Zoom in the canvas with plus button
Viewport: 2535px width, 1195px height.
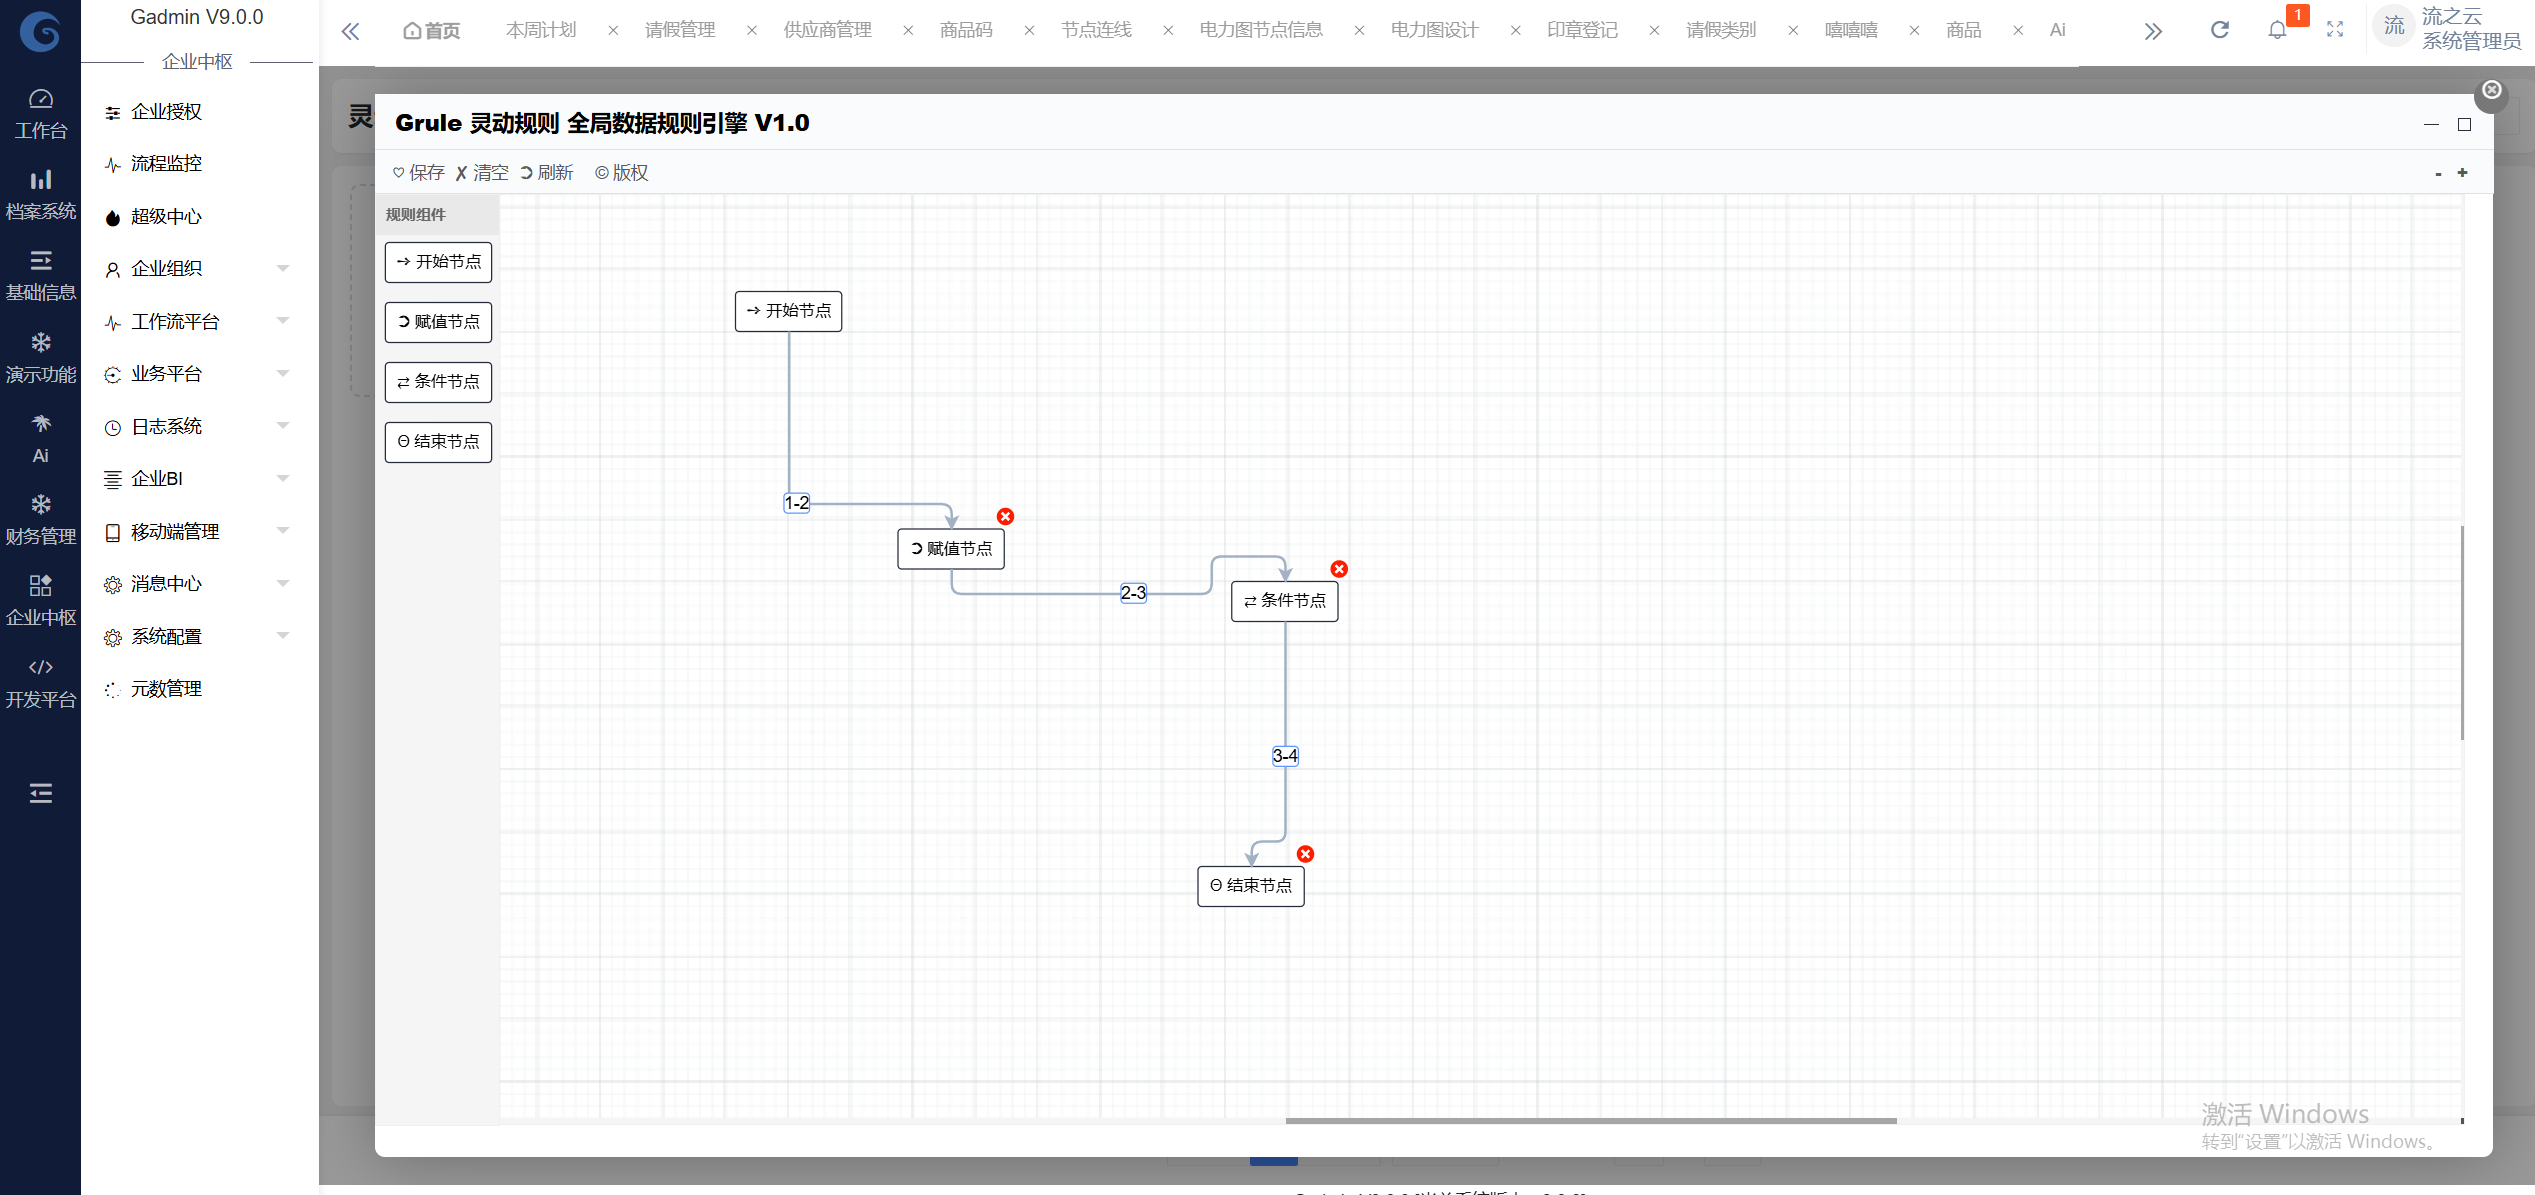click(2462, 173)
